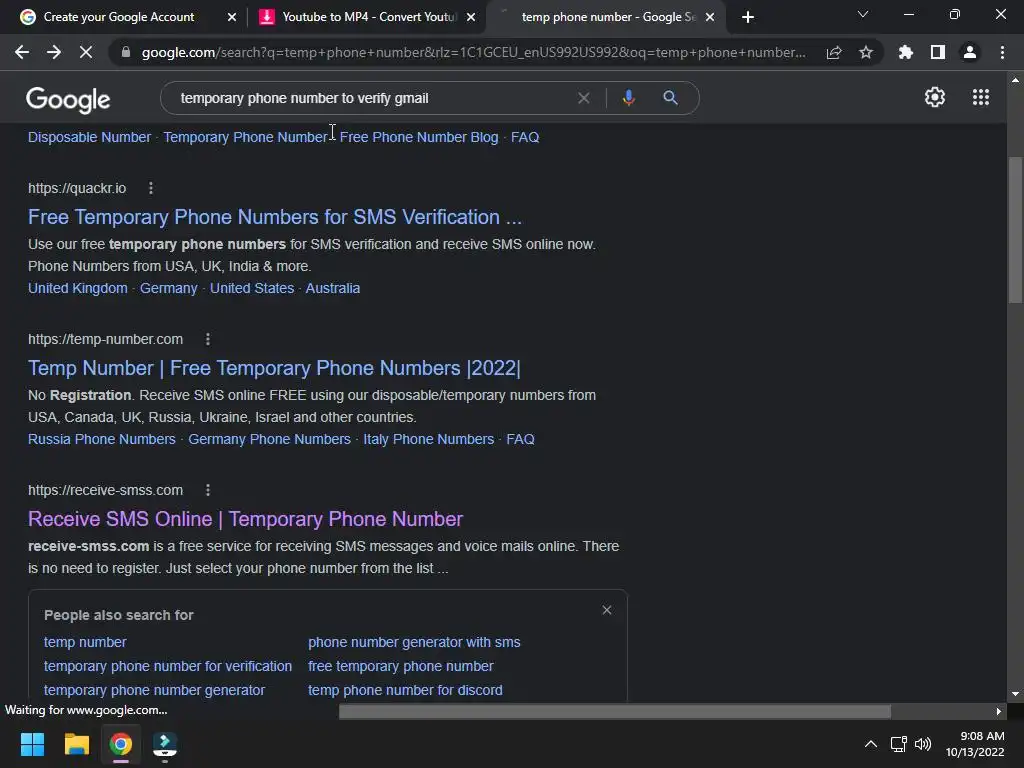Image resolution: width=1024 pixels, height=768 pixels.
Task: Search for temp number suggestion
Action: [85, 642]
